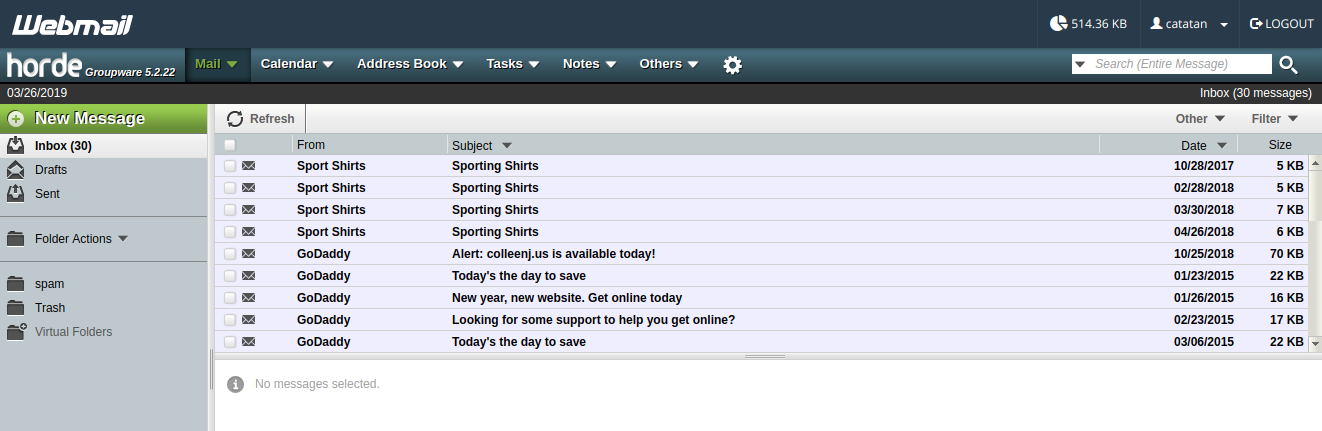Click the LOGOUT link
Image resolution: width=1322 pixels, height=431 pixels.
(1281, 23)
